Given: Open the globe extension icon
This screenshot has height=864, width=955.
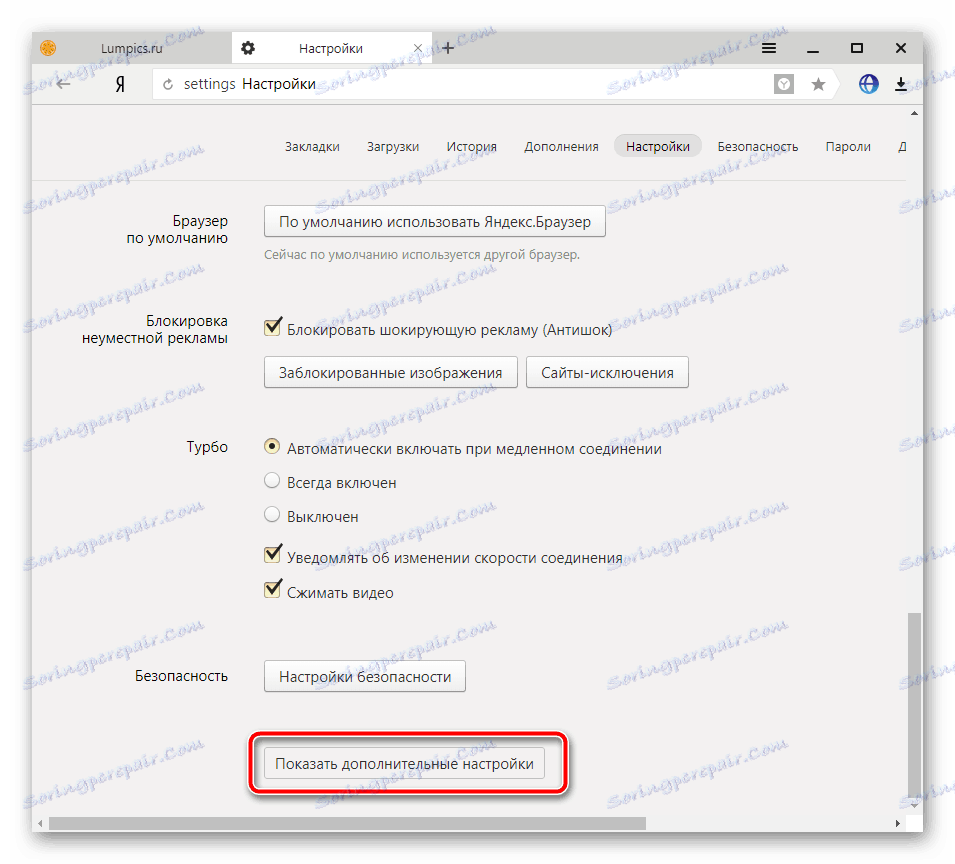Looking at the screenshot, I should click(869, 83).
